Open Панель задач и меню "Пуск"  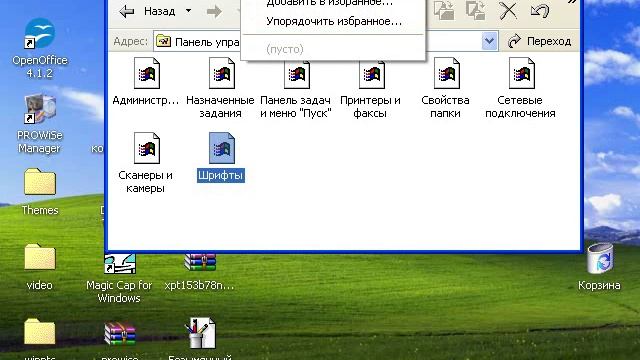[296, 88]
